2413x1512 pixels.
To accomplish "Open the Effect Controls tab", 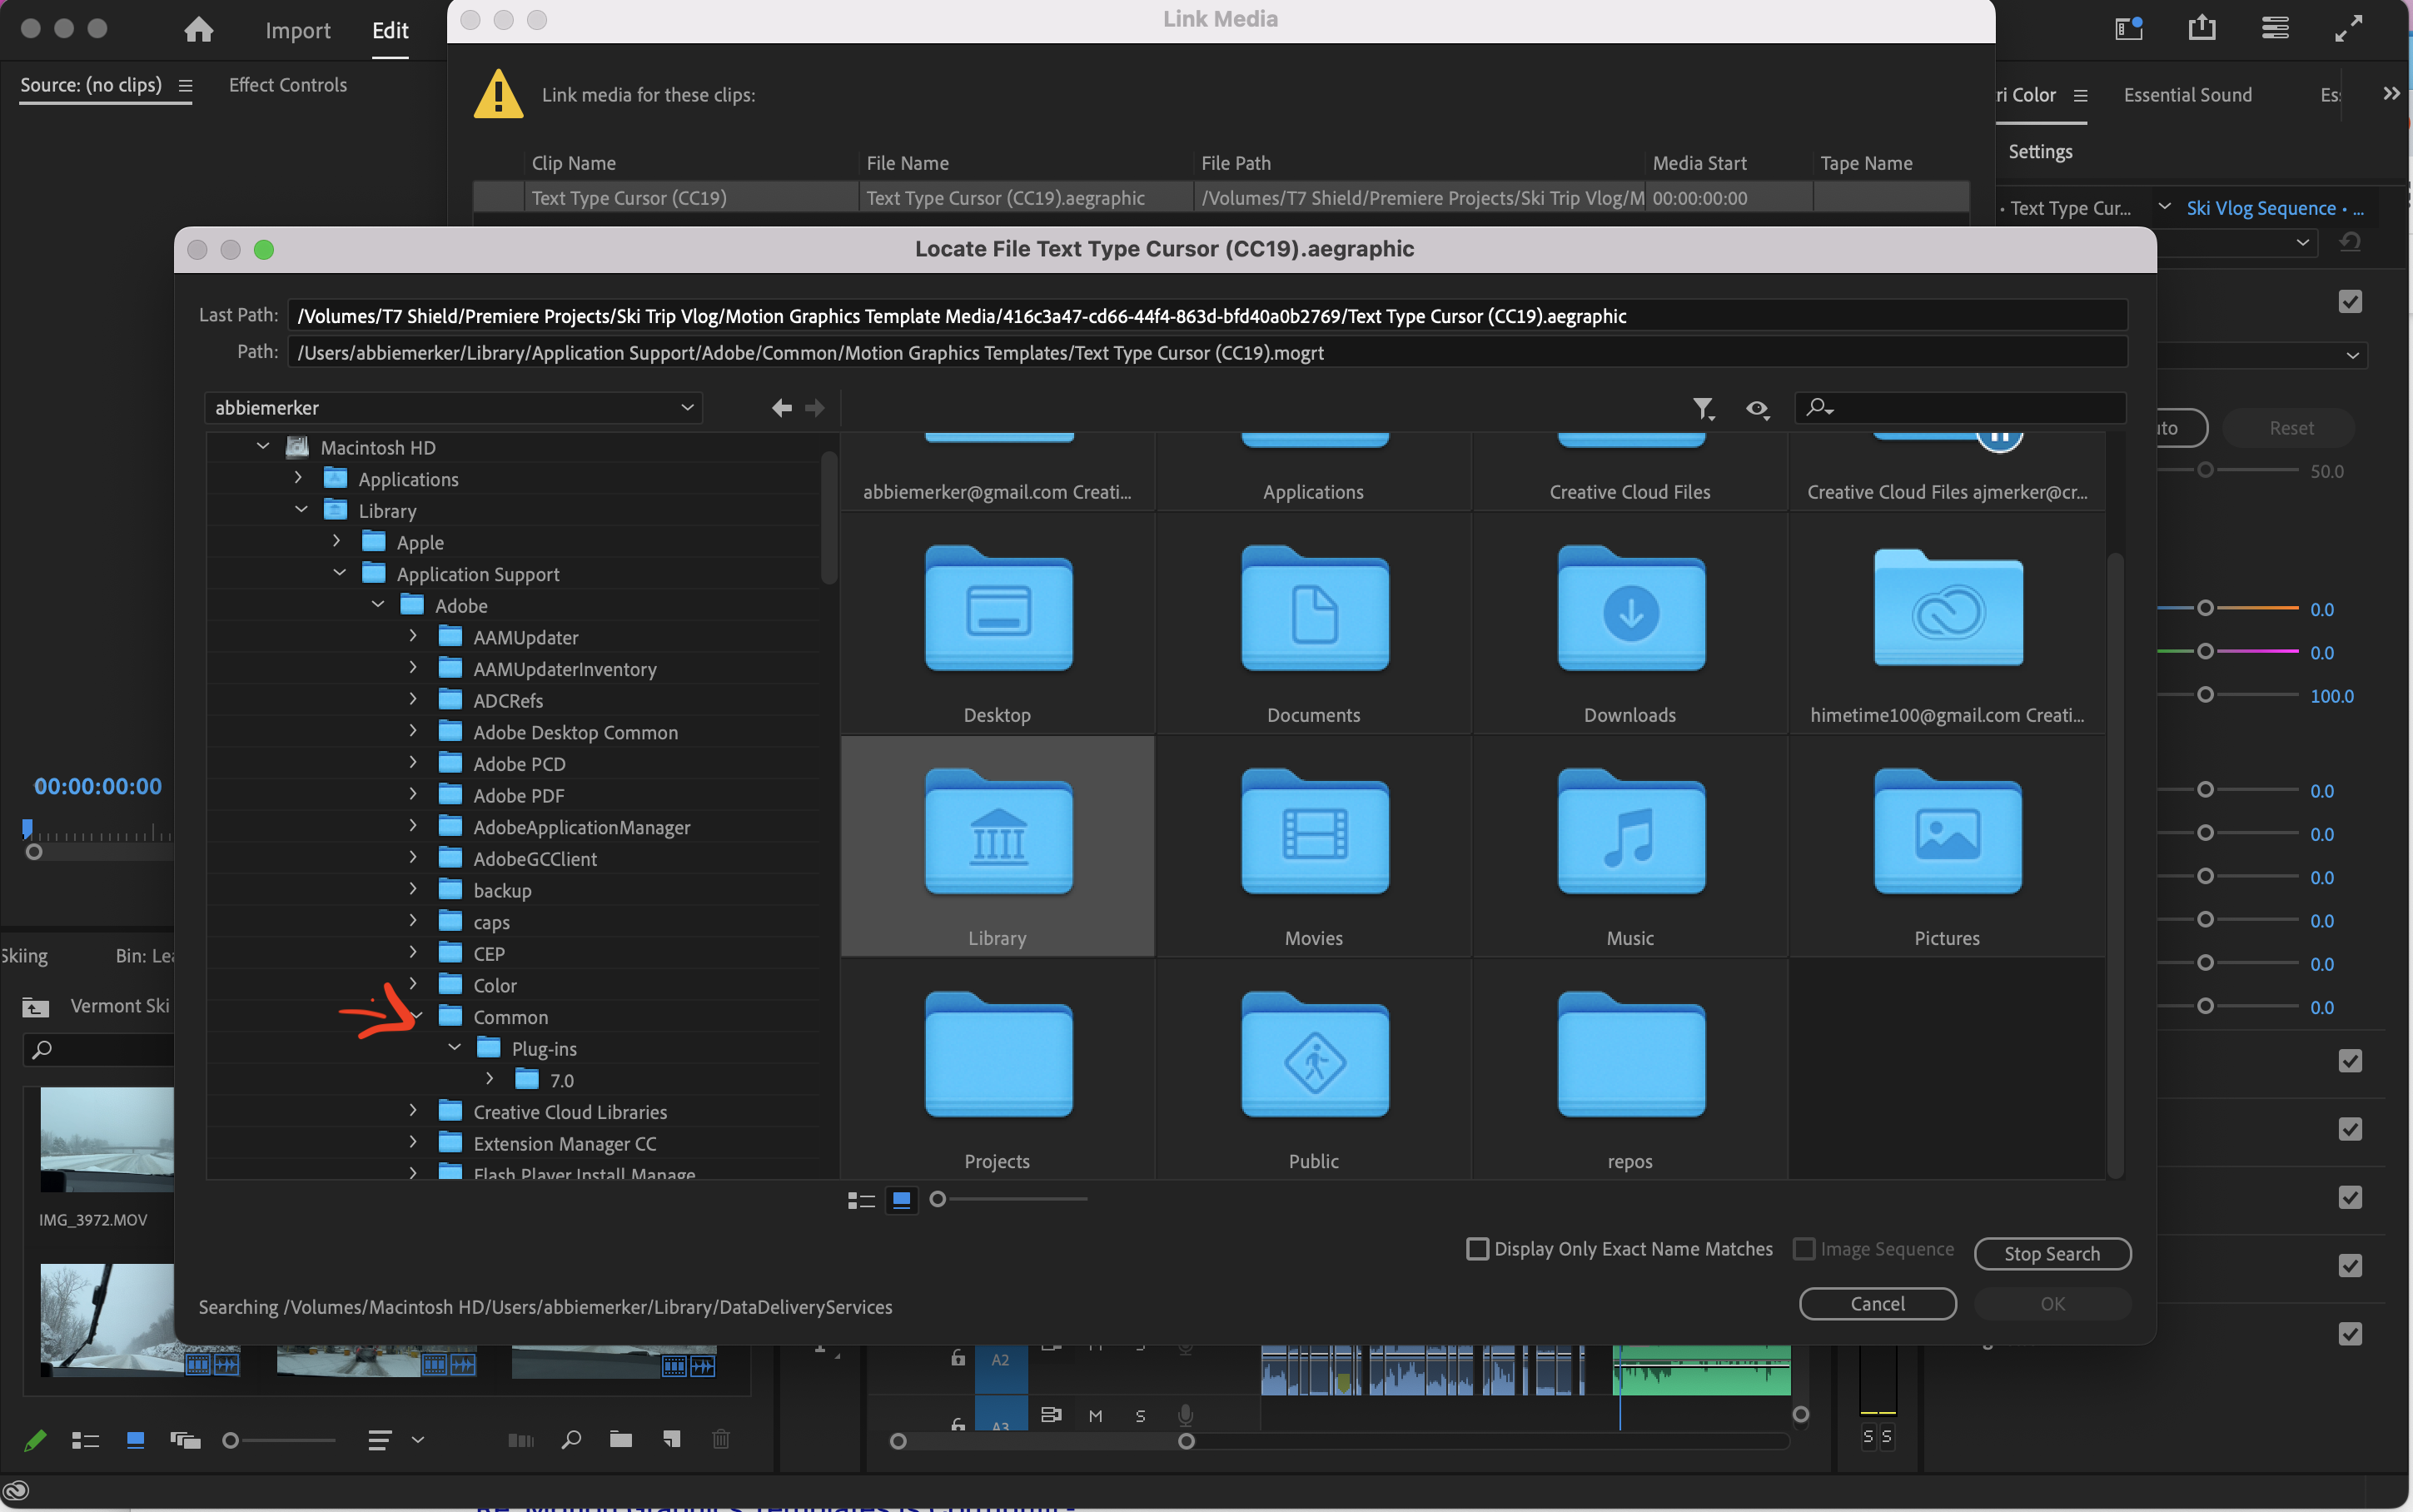I will (288, 85).
